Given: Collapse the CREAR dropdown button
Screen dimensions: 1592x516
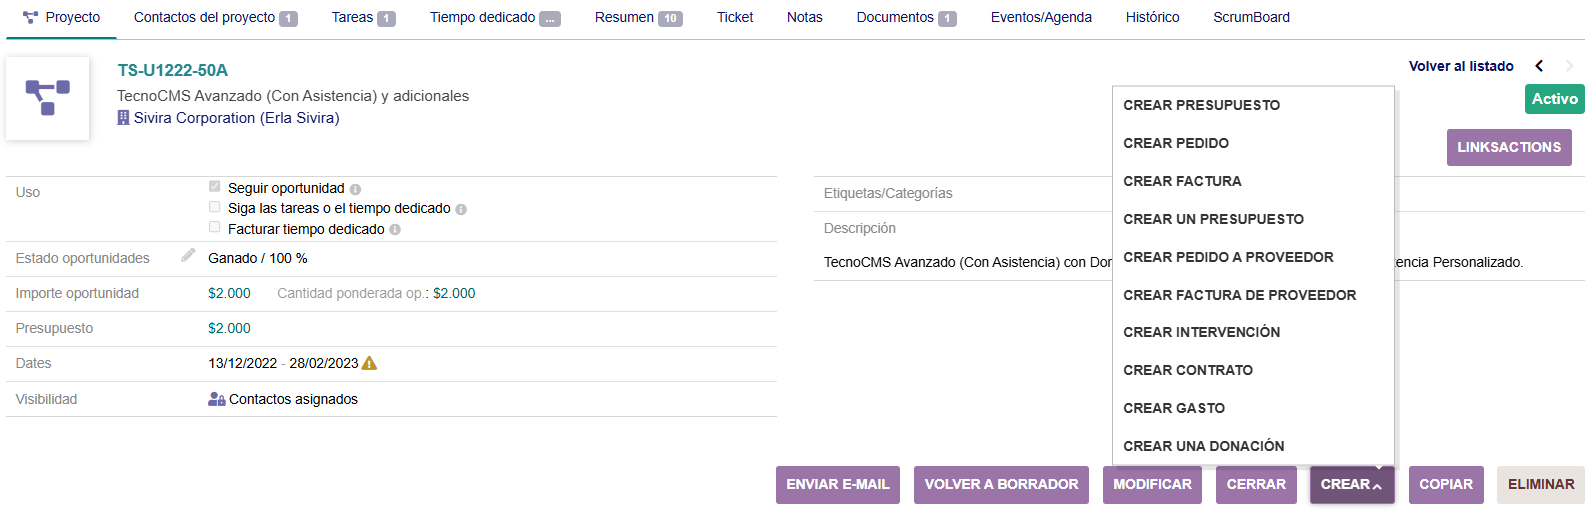Looking at the screenshot, I should point(1351,485).
